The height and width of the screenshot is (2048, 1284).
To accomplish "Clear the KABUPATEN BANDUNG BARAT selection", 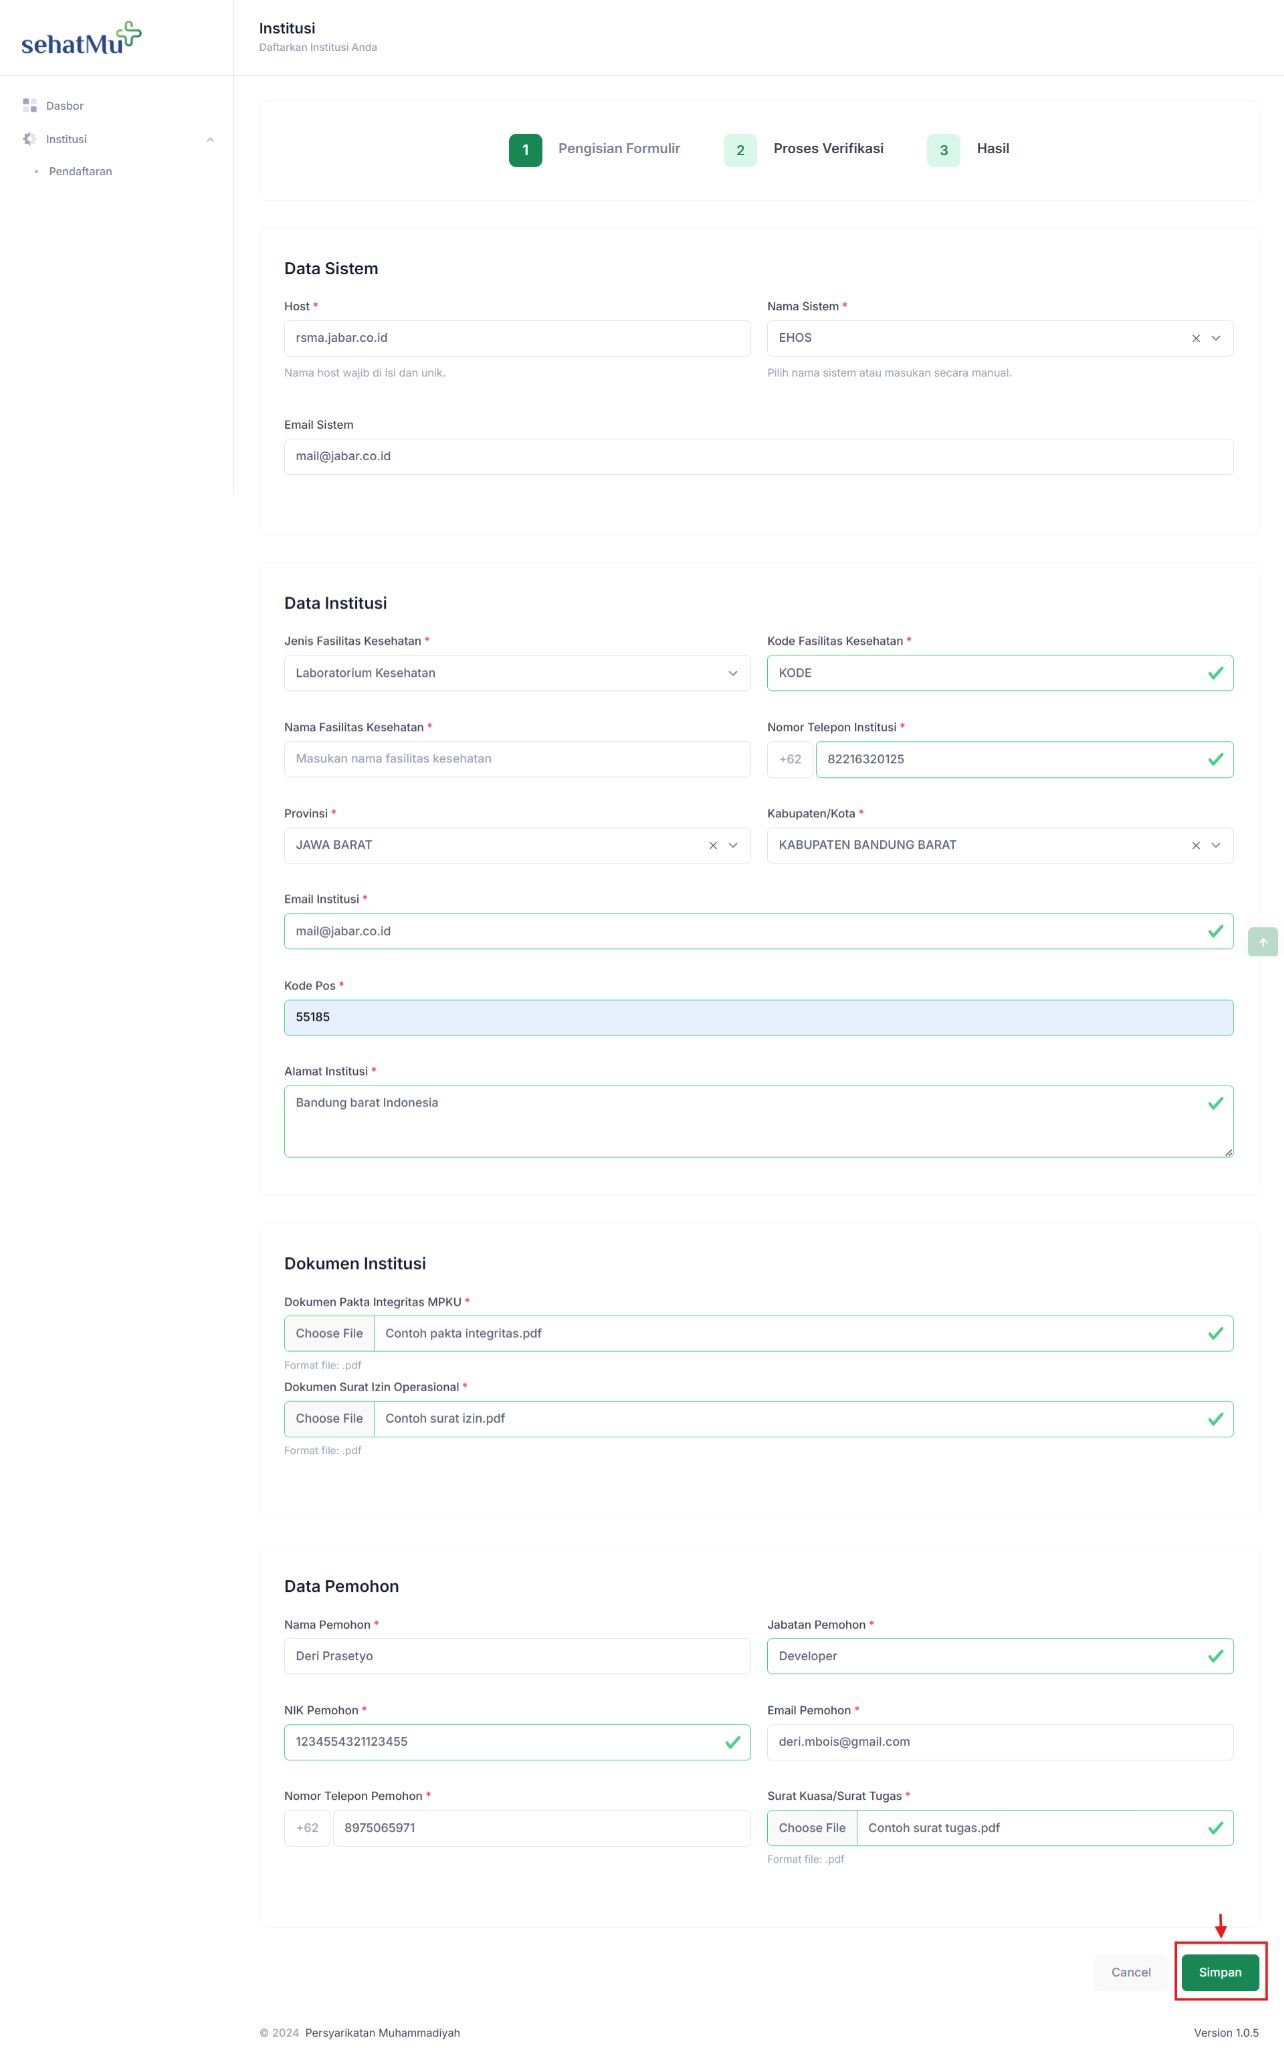I will click(1196, 846).
